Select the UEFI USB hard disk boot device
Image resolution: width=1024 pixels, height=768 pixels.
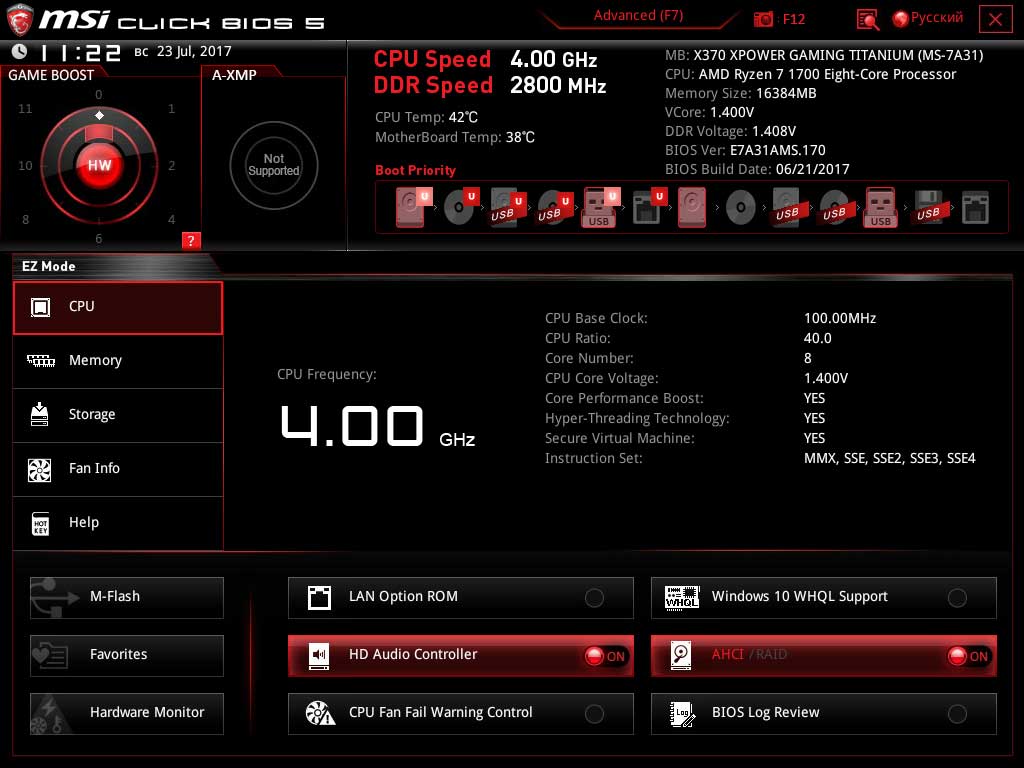click(507, 207)
